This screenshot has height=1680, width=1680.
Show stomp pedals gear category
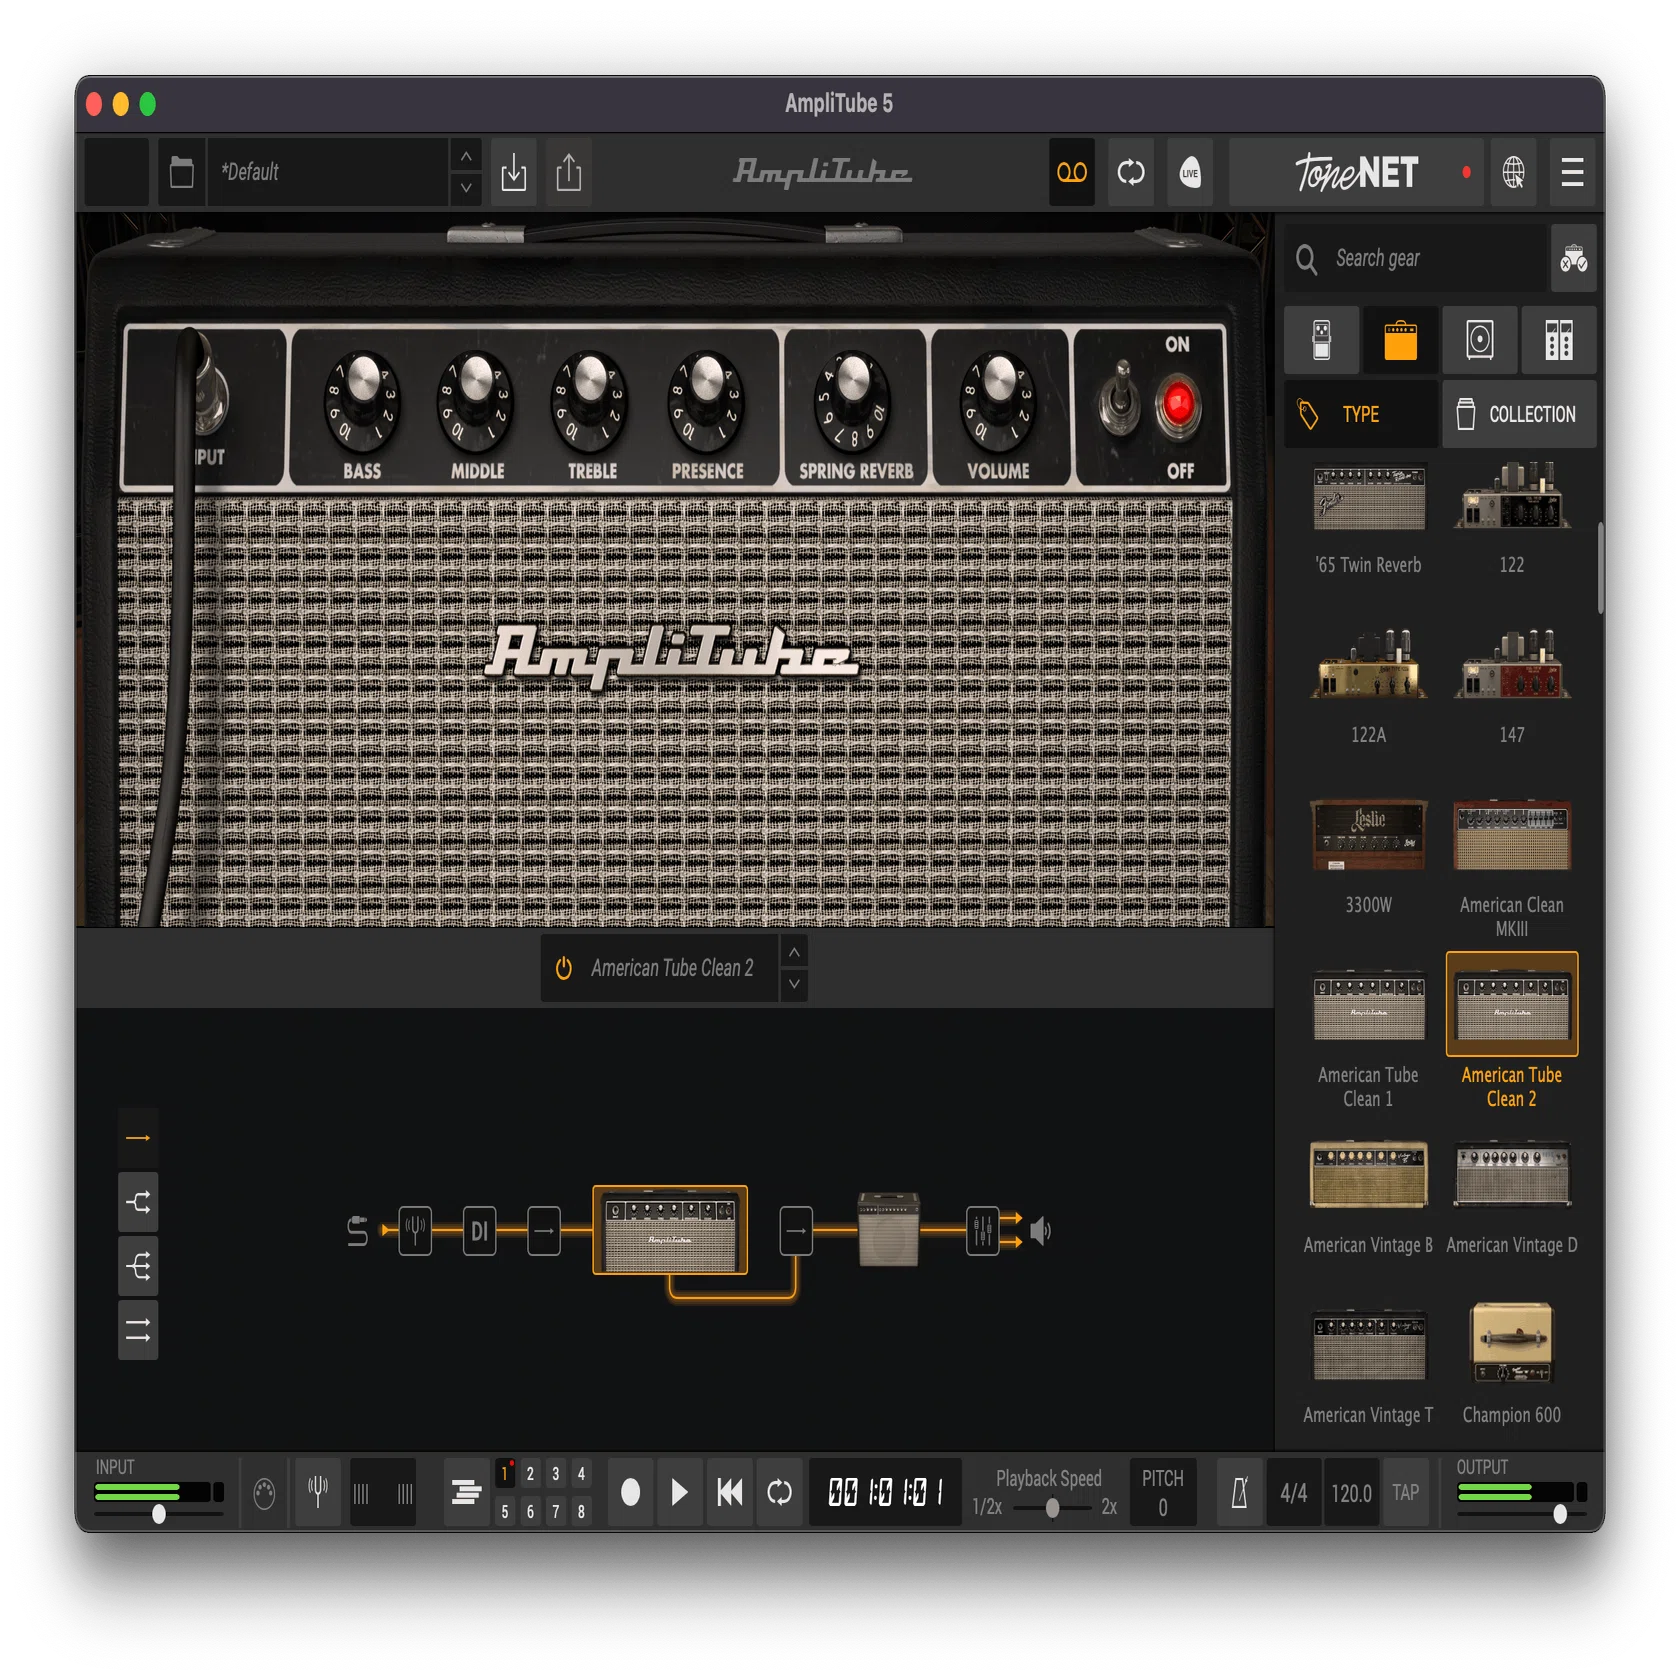click(x=1321, y=340)
